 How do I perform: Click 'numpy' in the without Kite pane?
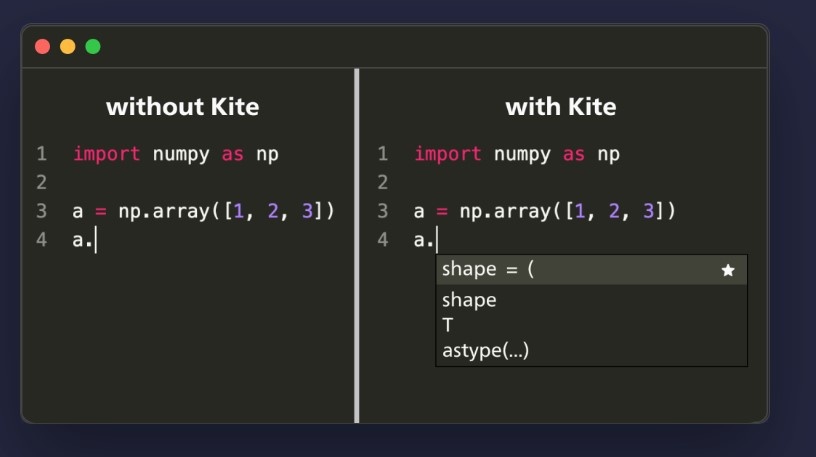point(181,155)
